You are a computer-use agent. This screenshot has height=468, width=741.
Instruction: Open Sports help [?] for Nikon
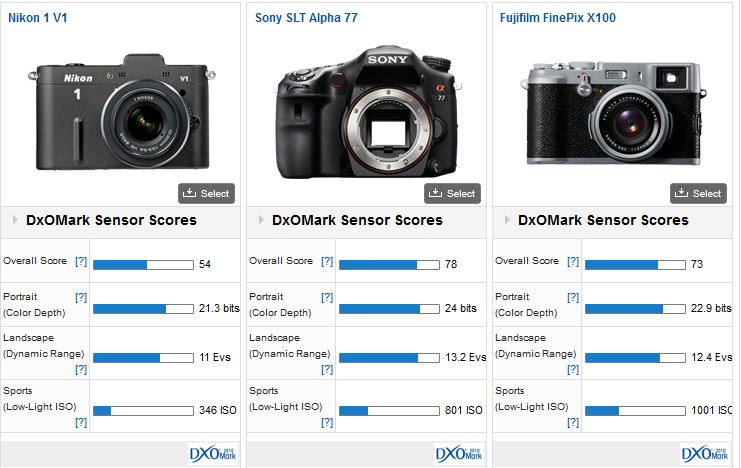[x=81, y=422]
